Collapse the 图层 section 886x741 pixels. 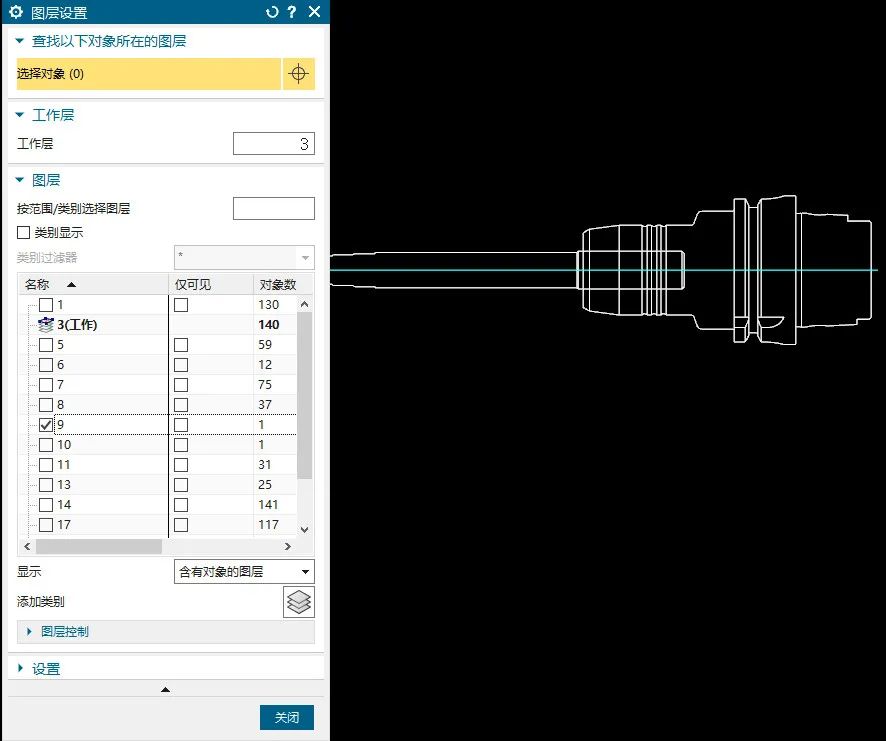point(20,180)
